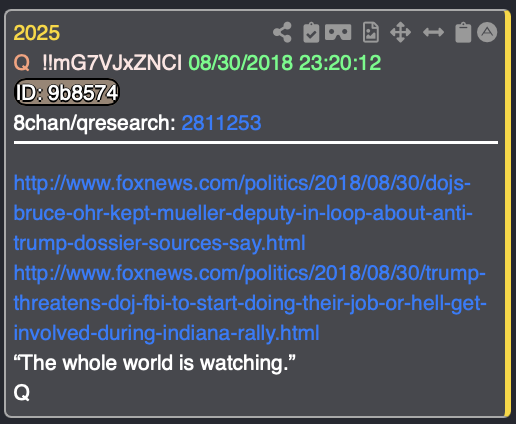Open the Fox News Bruce Ohr article link
Viewport: 516px width, 424px height.
tap(243, 213)
